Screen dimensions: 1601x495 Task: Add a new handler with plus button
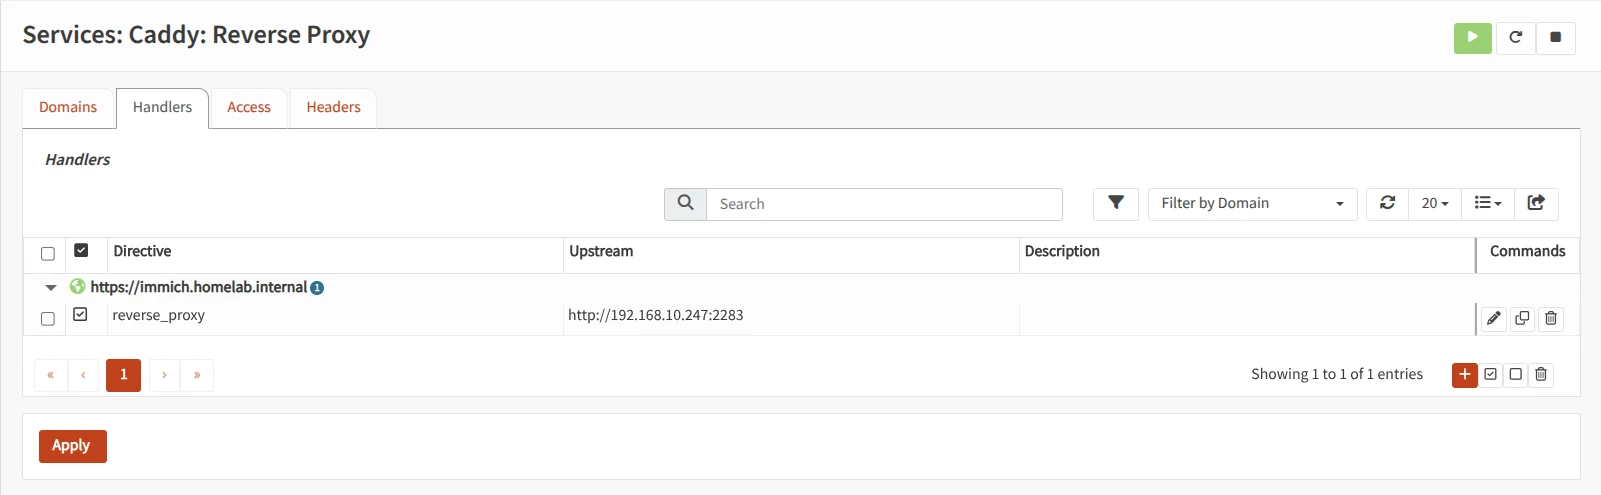tap(1465, 374)
